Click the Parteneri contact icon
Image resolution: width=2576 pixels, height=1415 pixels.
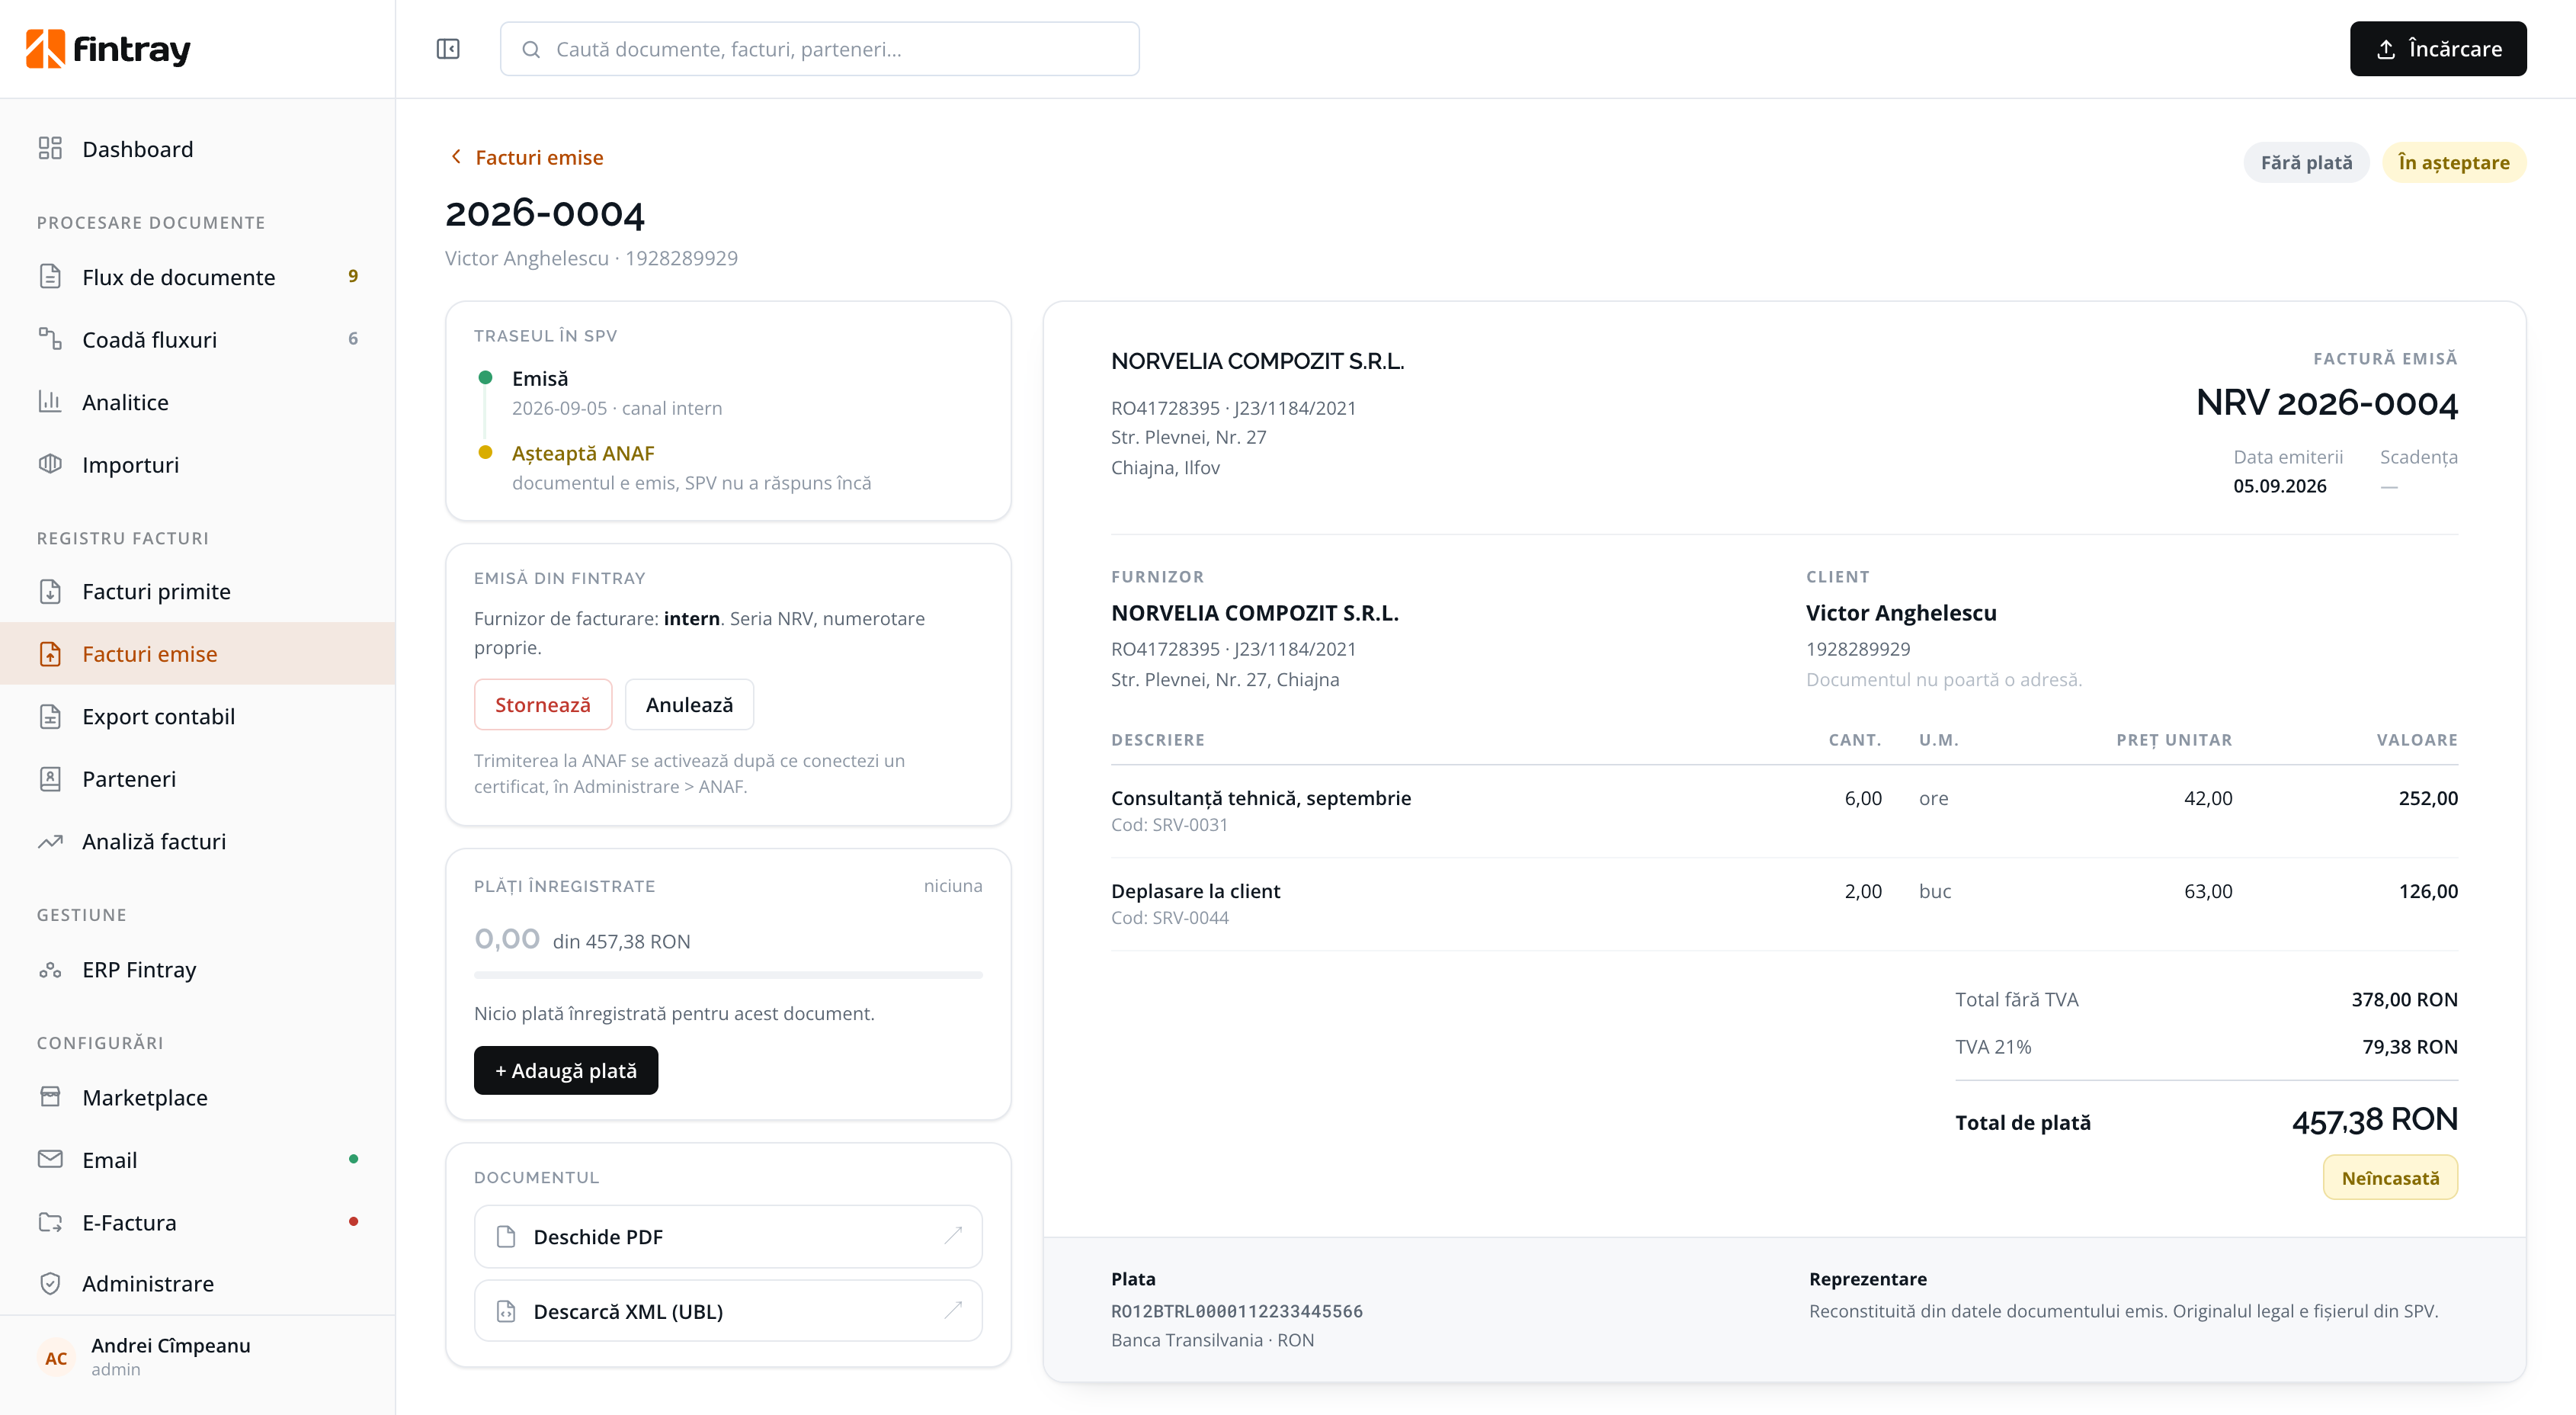point(50,779)
